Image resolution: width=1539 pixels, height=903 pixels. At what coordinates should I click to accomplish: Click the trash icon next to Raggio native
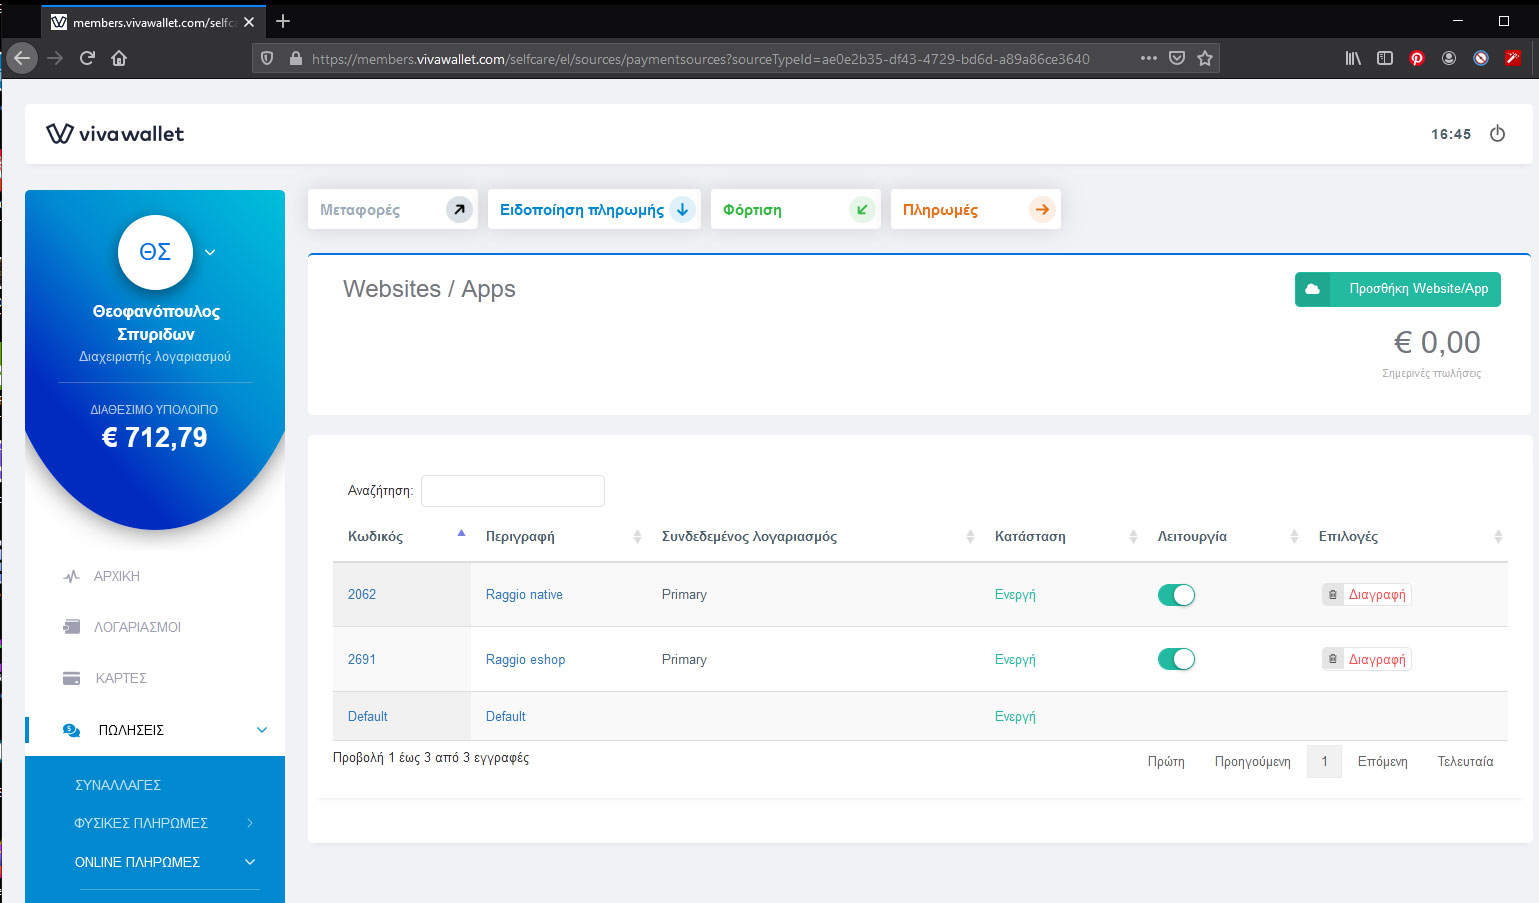(1333, 594)
